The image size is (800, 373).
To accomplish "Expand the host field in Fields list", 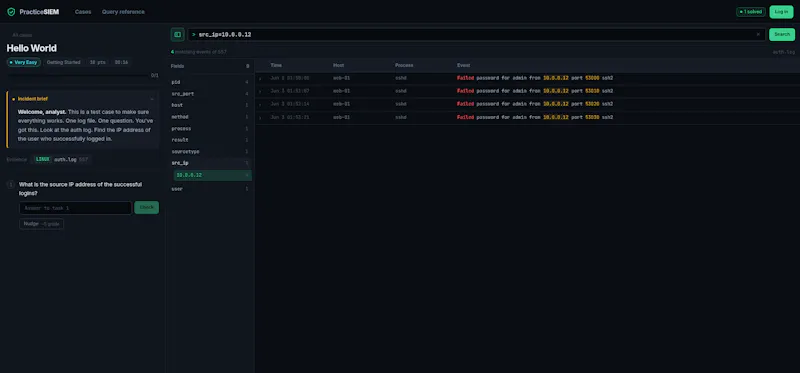I will click(210, 105).
